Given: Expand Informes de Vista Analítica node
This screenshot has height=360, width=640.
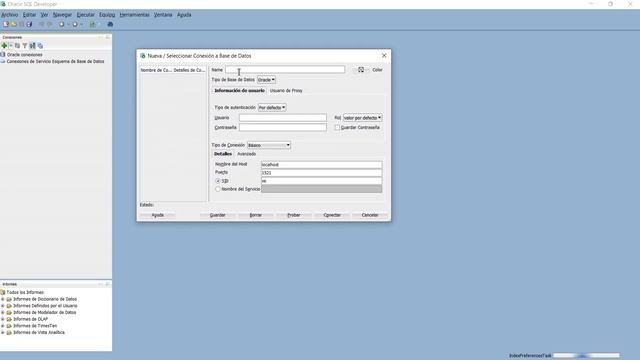Looking at the screenshot, I should click(x=3, y=333).
